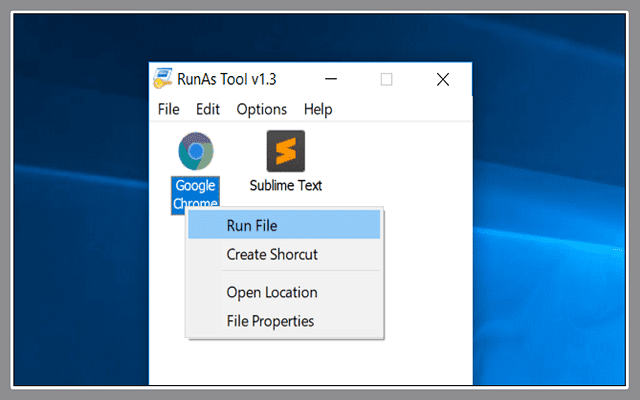Select the Sublime Text icon
The width and height of the screenshot is (640, 400).
(x=286, y=151)
